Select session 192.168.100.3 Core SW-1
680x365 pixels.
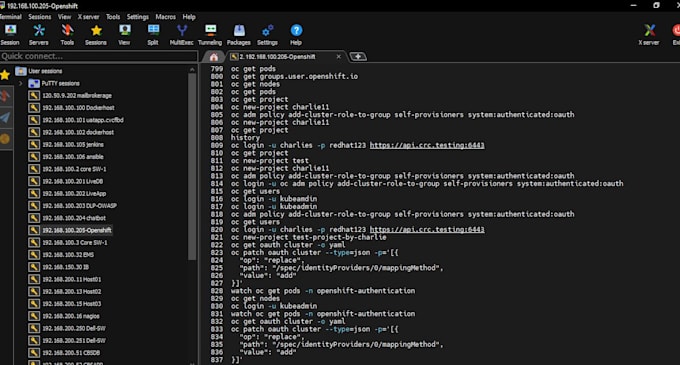pyautogui.click(x=75, y=243)
